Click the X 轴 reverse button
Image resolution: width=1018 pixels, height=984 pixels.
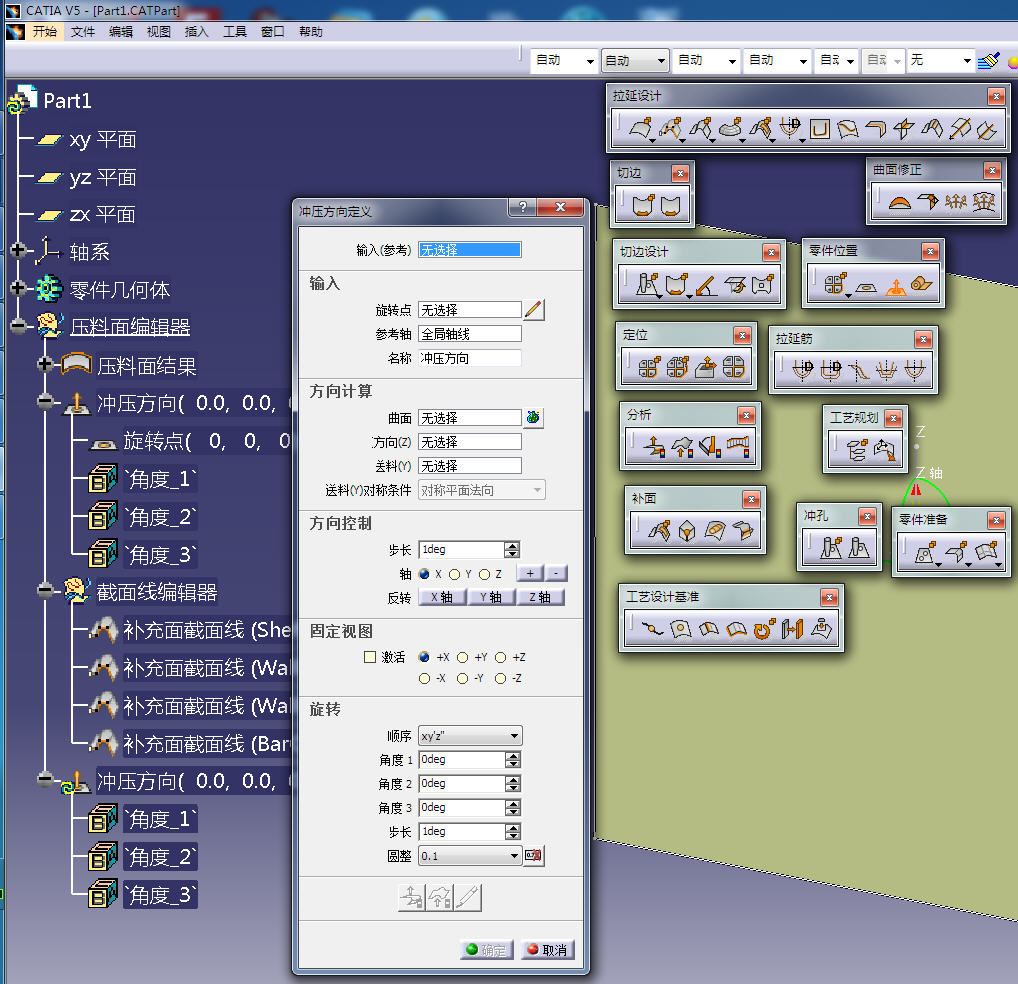click(441, 597)
